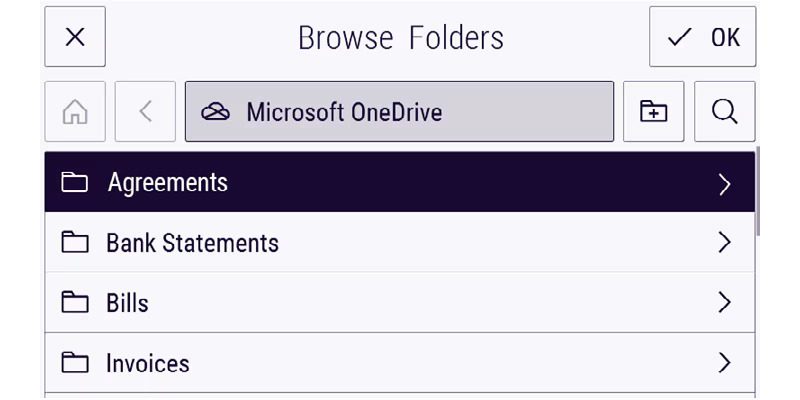Open folder search
The image size is (800, 400).
[725, 112]
